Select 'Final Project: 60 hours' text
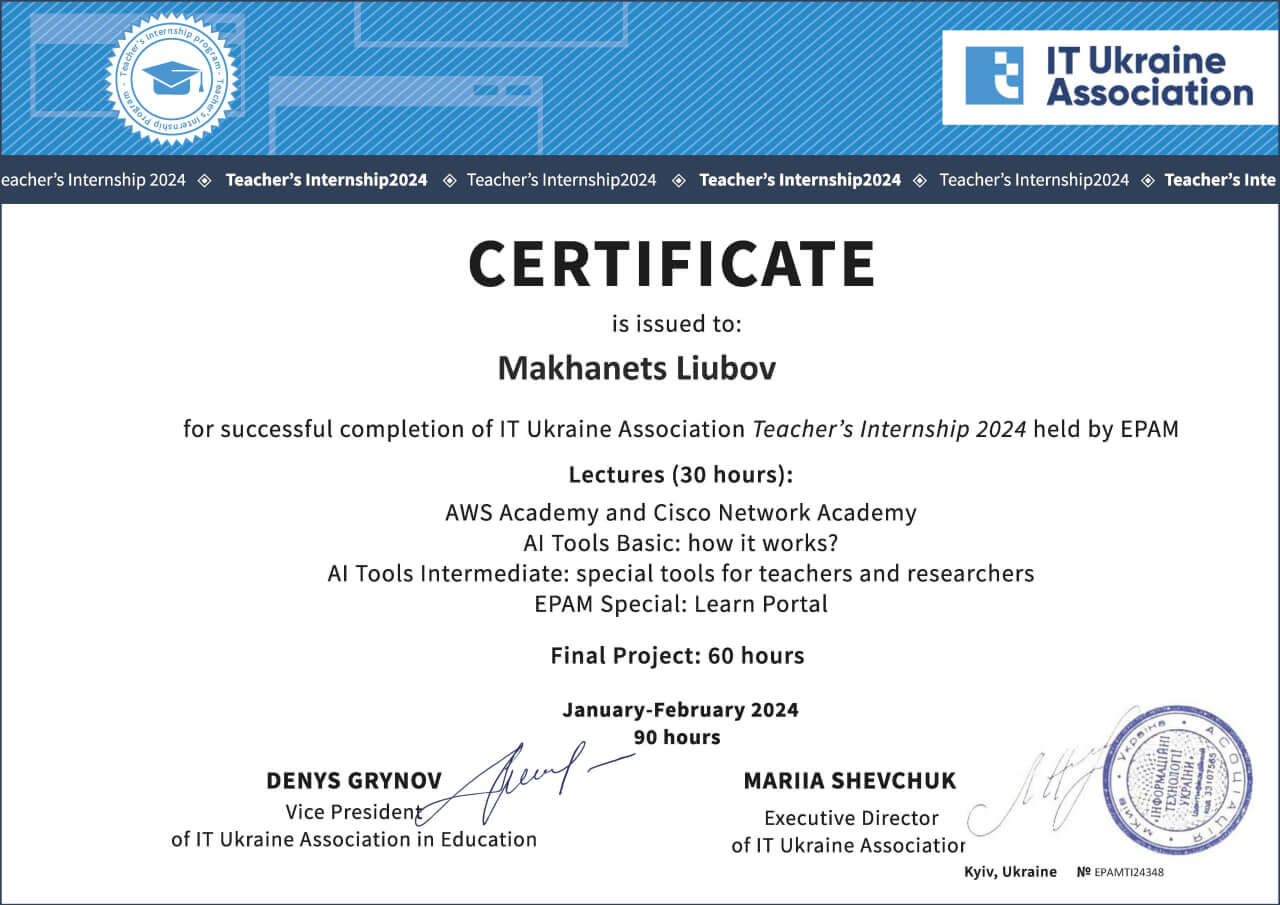 click(677, 656)
